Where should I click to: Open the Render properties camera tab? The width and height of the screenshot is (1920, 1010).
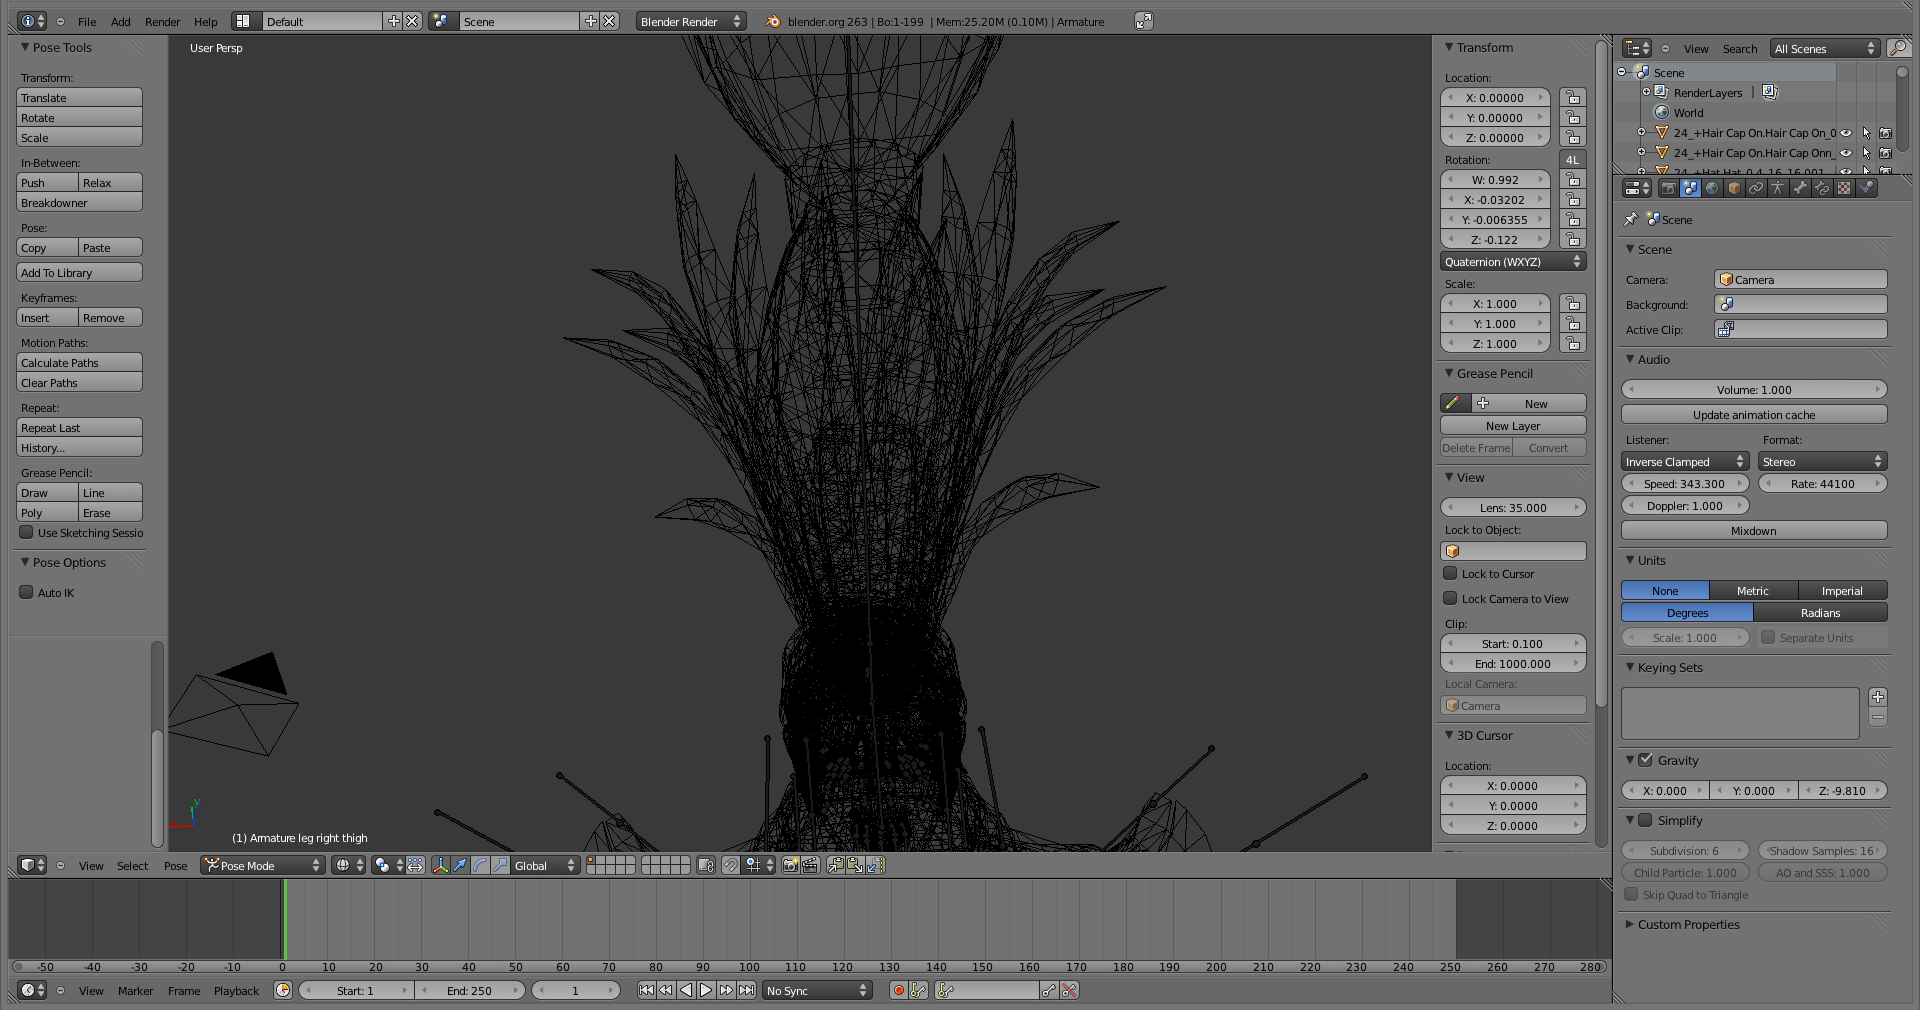[1669, 188]
